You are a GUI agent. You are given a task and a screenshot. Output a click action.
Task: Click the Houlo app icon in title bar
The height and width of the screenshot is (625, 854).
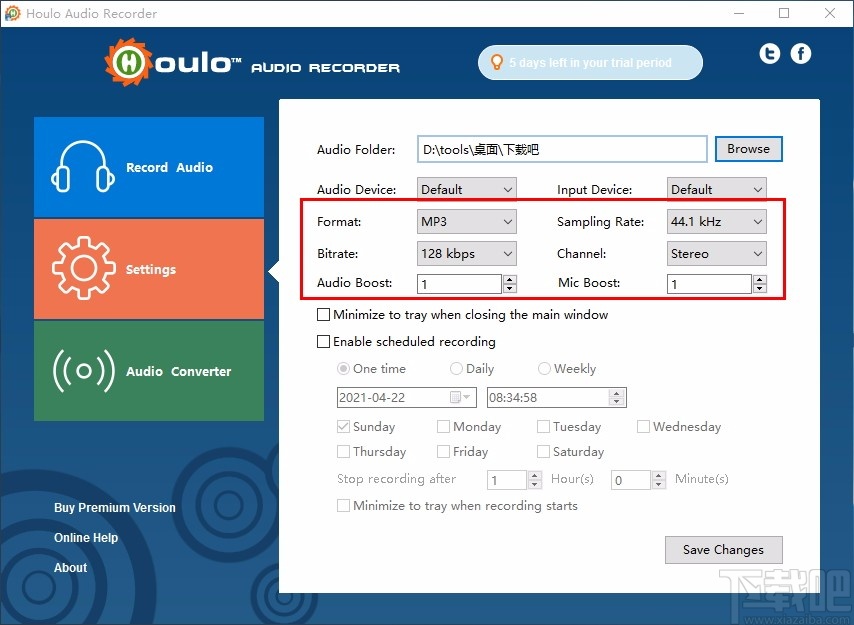(x=13, y=13)
